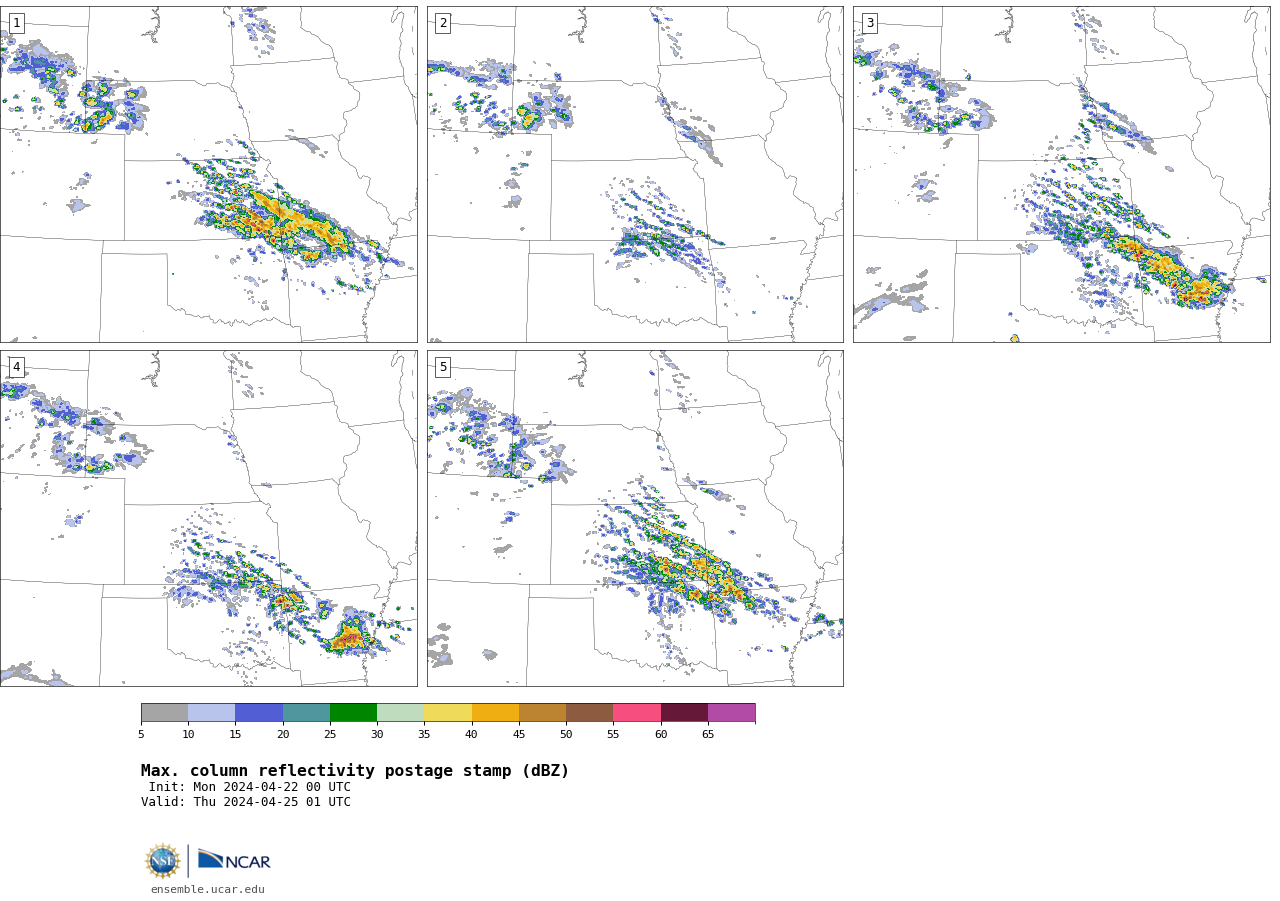The image size is (1280, 901).
Task: Click the panel number label 5
Action: [443, 367]
